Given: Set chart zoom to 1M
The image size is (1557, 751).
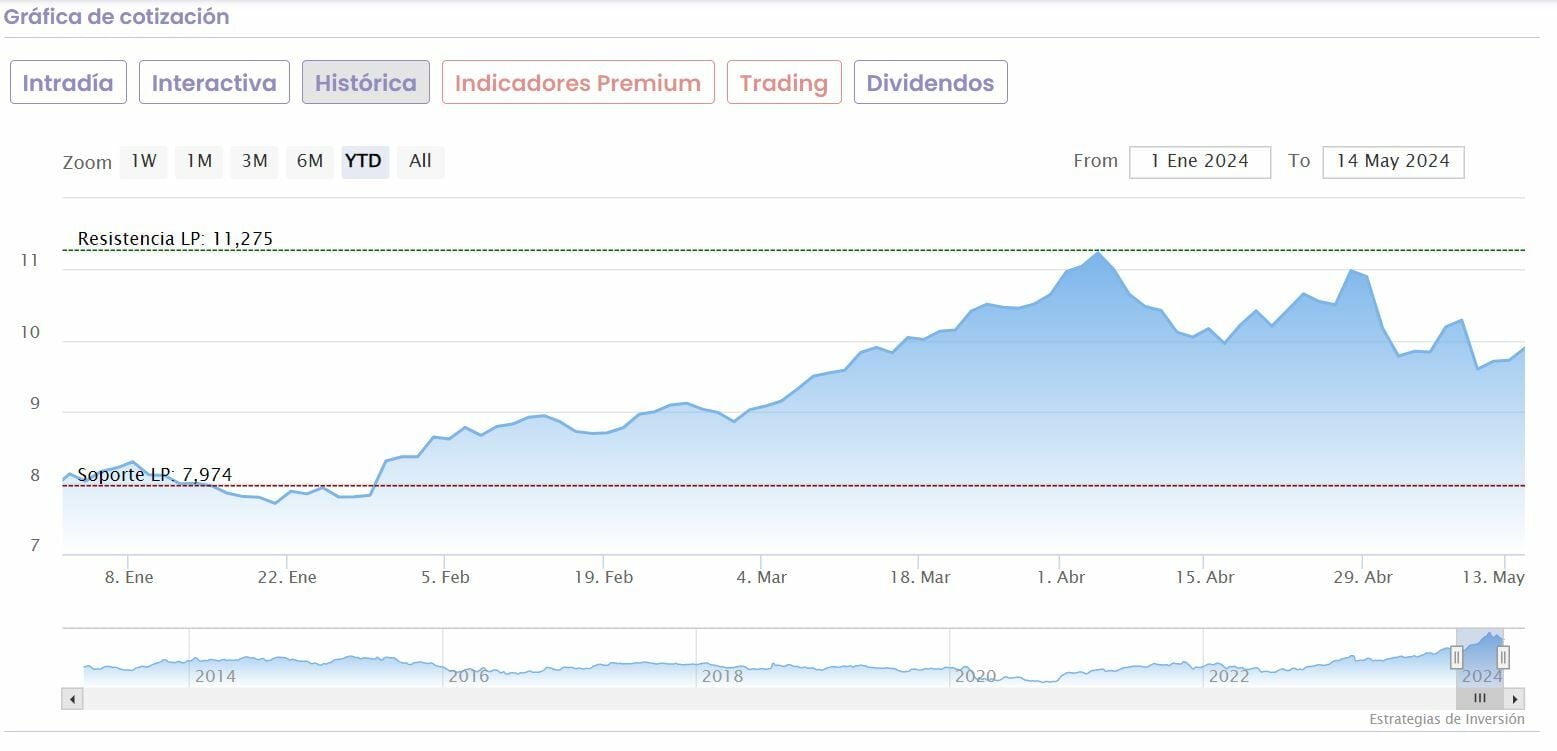Looking at the screenshot, I should (x=199, y=161).
